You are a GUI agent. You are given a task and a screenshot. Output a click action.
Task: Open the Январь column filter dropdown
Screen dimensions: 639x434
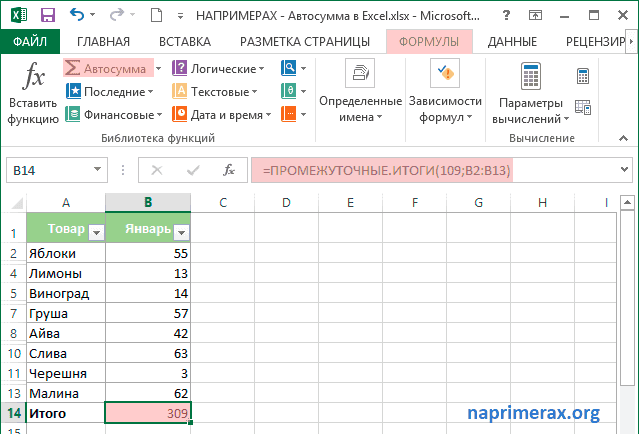click(x=181, y=231)
